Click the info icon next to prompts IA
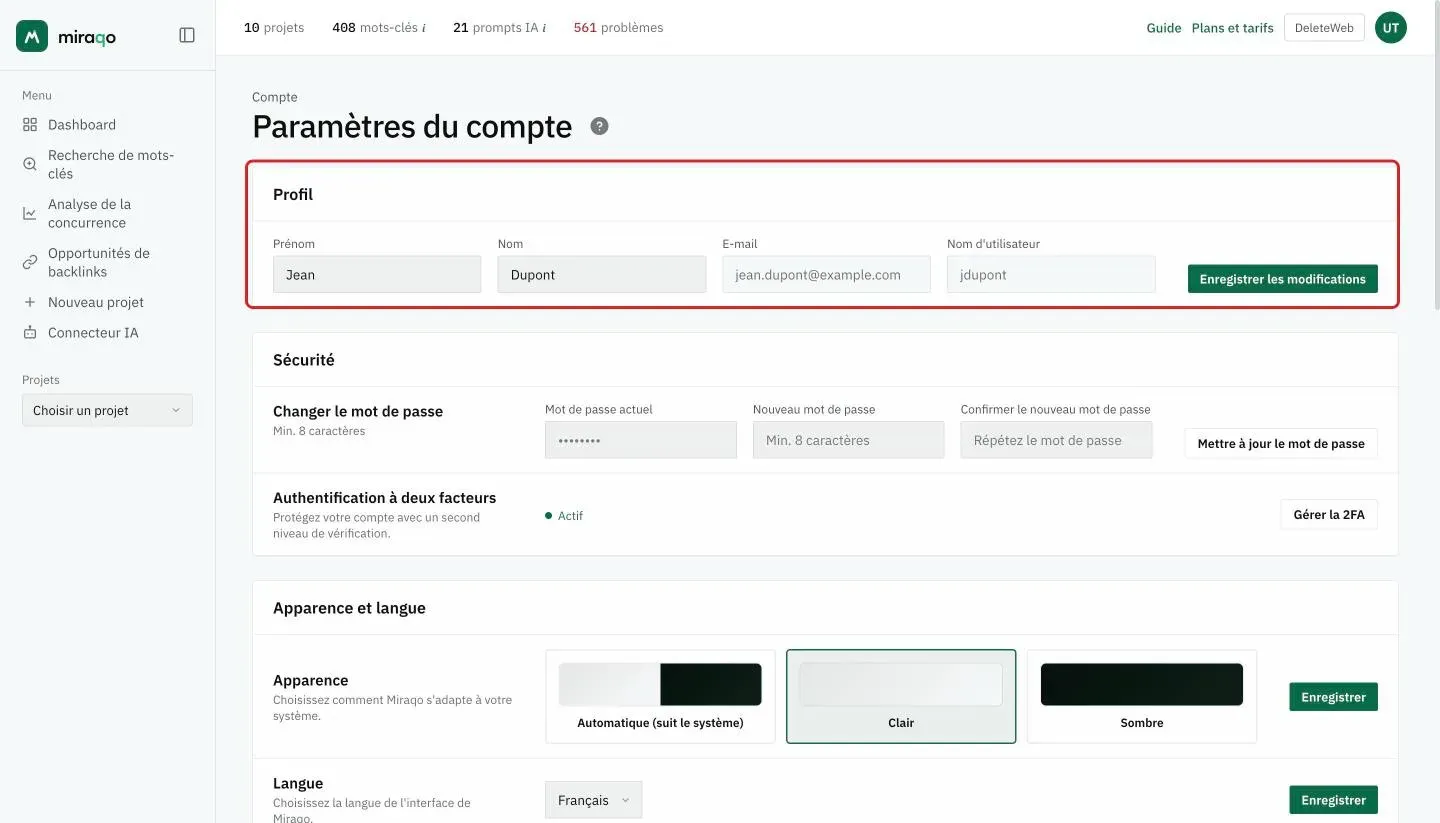Image resolution: width=1440 pixels, height=823 pixels. [543, 28]
